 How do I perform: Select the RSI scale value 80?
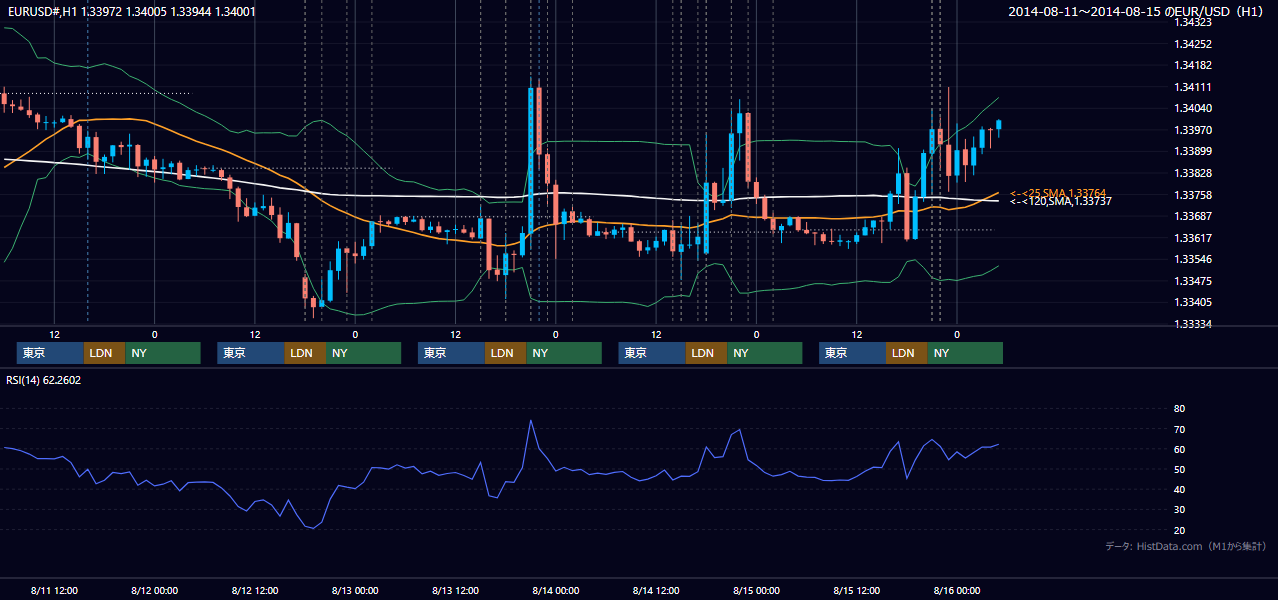[x=1179, y=409]
